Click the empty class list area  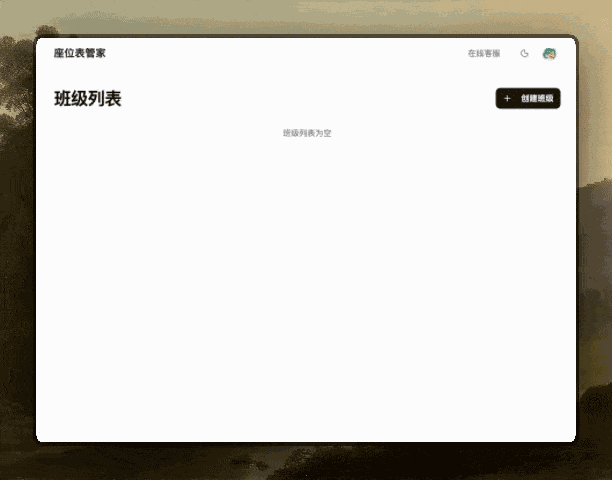coord(306,280)
